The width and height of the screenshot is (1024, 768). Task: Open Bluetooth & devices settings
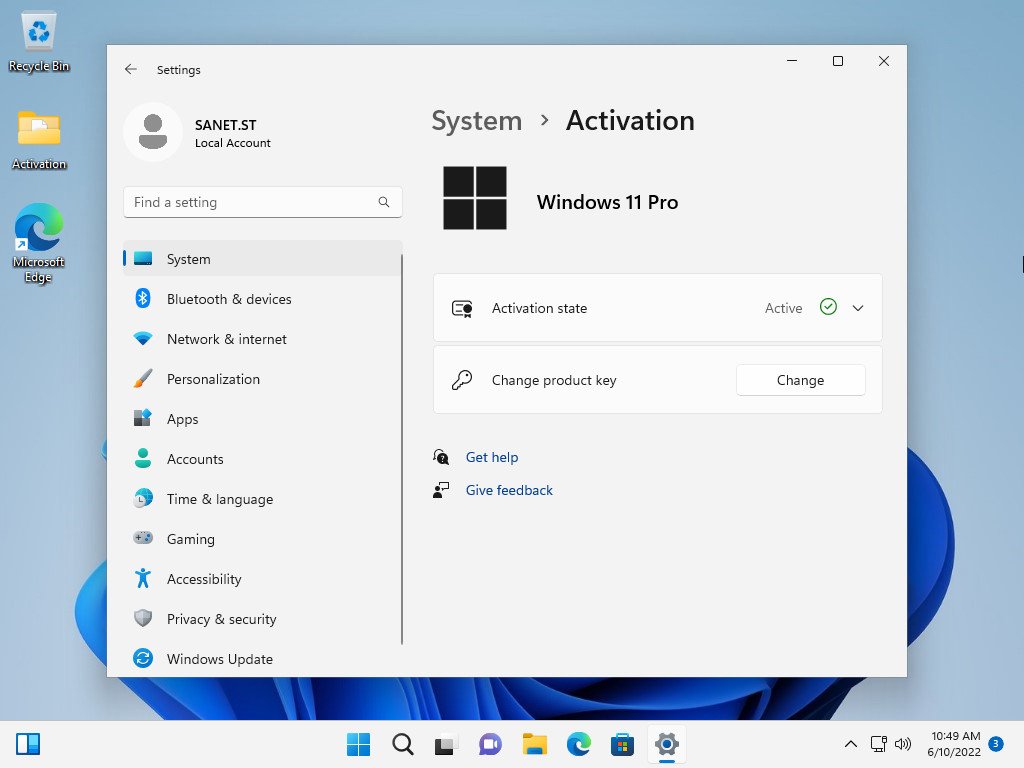(x=263, y=298)
